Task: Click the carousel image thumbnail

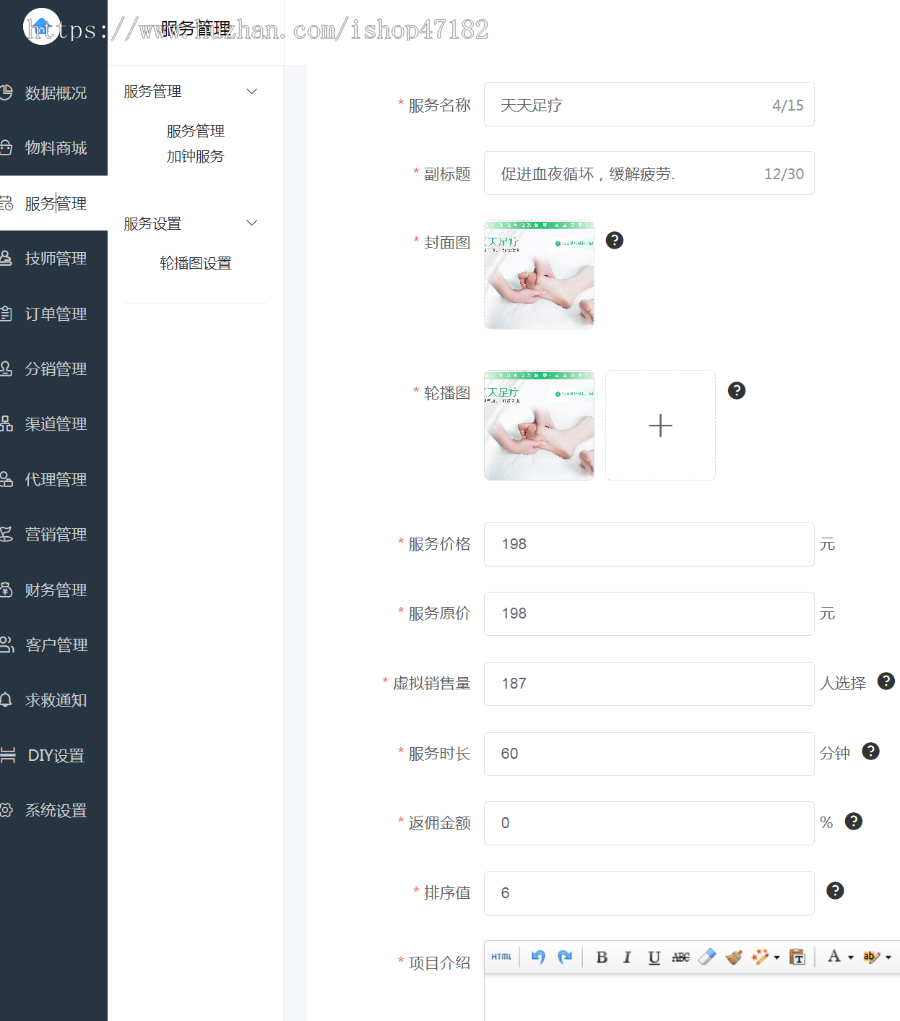Action: pos(539,425)
